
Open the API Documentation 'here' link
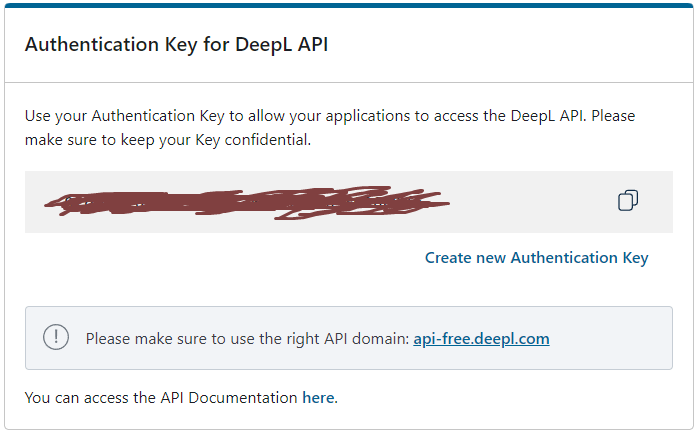point(318,397)
